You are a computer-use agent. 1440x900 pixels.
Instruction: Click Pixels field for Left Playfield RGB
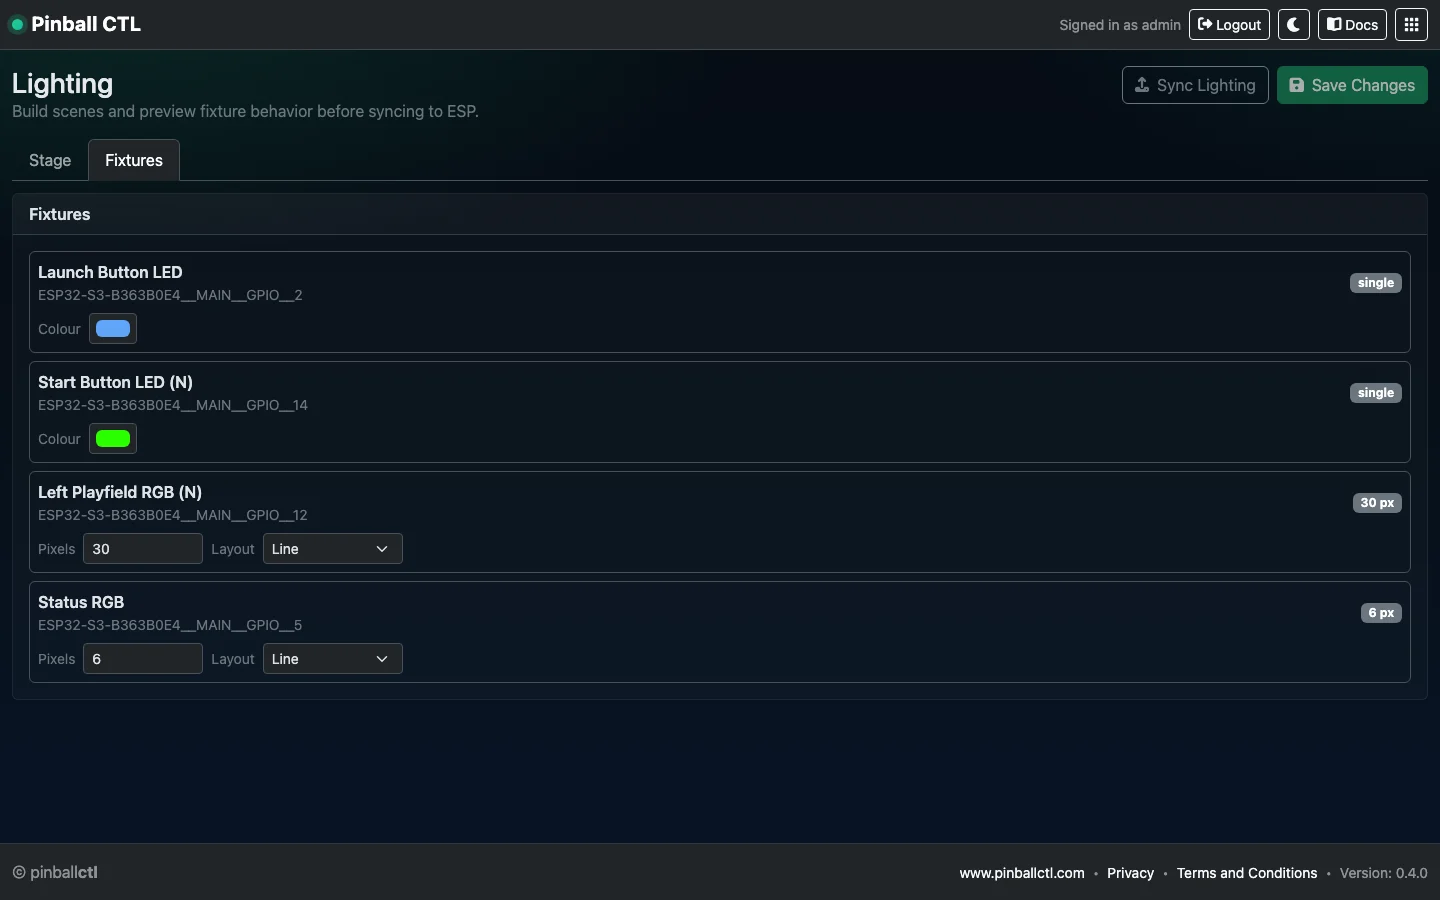click(x=142, y=549)
